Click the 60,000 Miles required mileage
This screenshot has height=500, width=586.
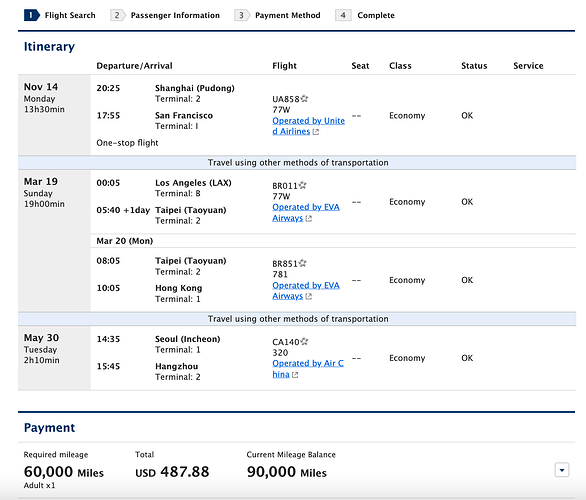(64, 472)
